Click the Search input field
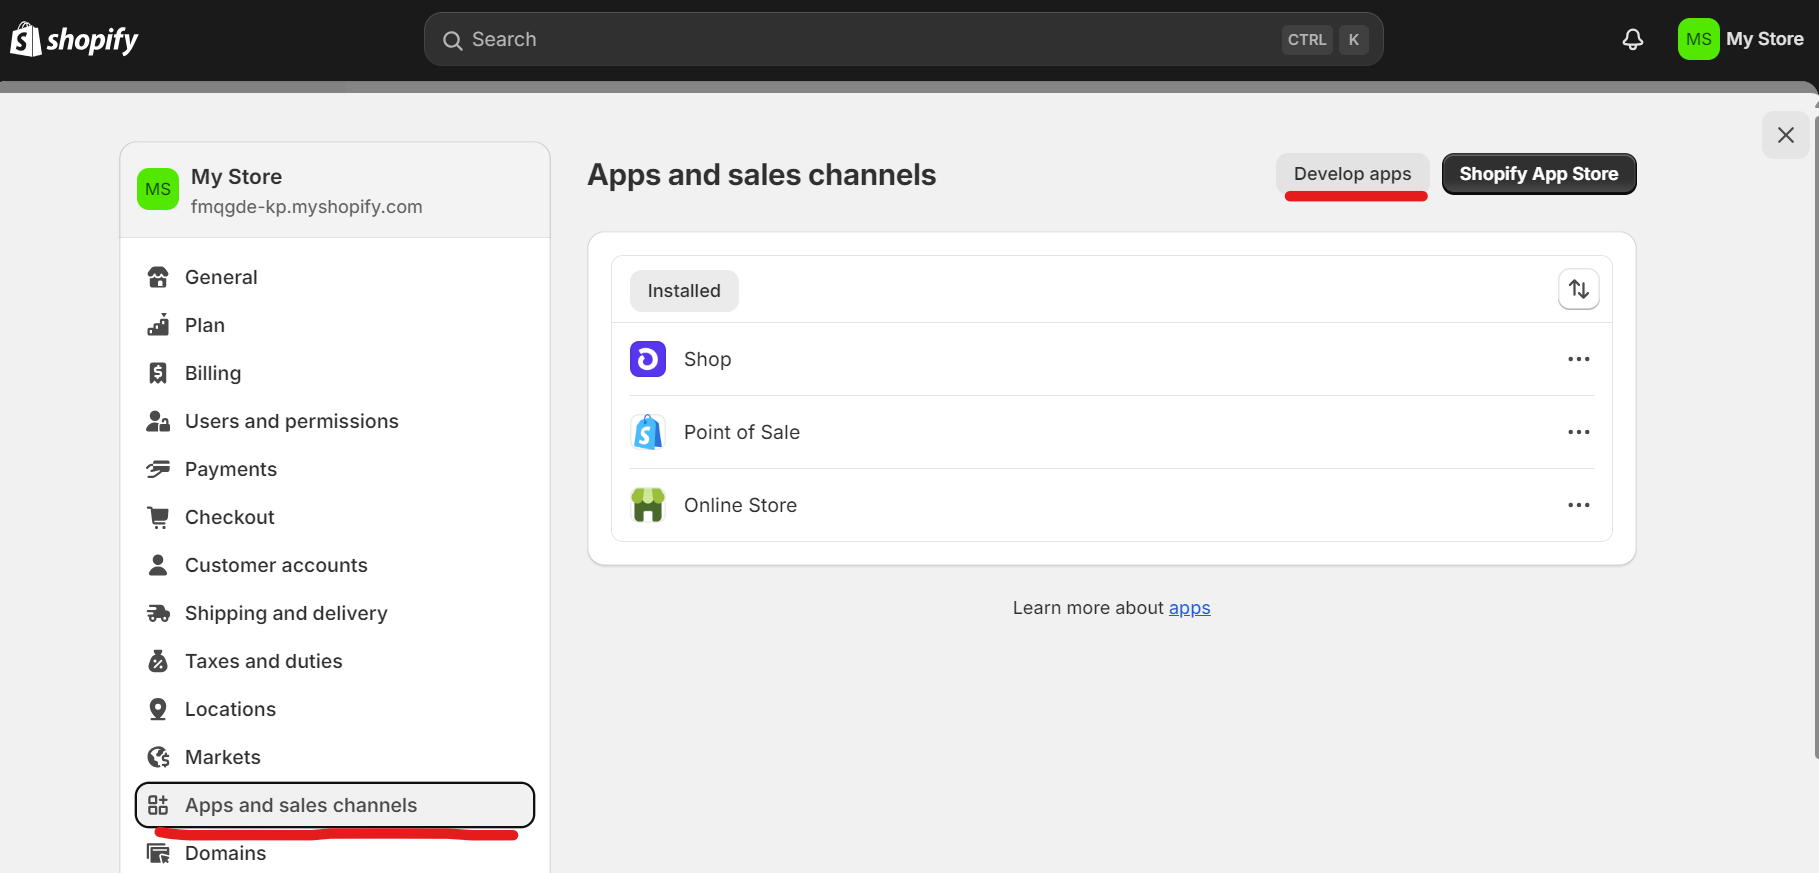Image resolution: width=1819 pixels, height=873 pixels. tap(904, 40)
